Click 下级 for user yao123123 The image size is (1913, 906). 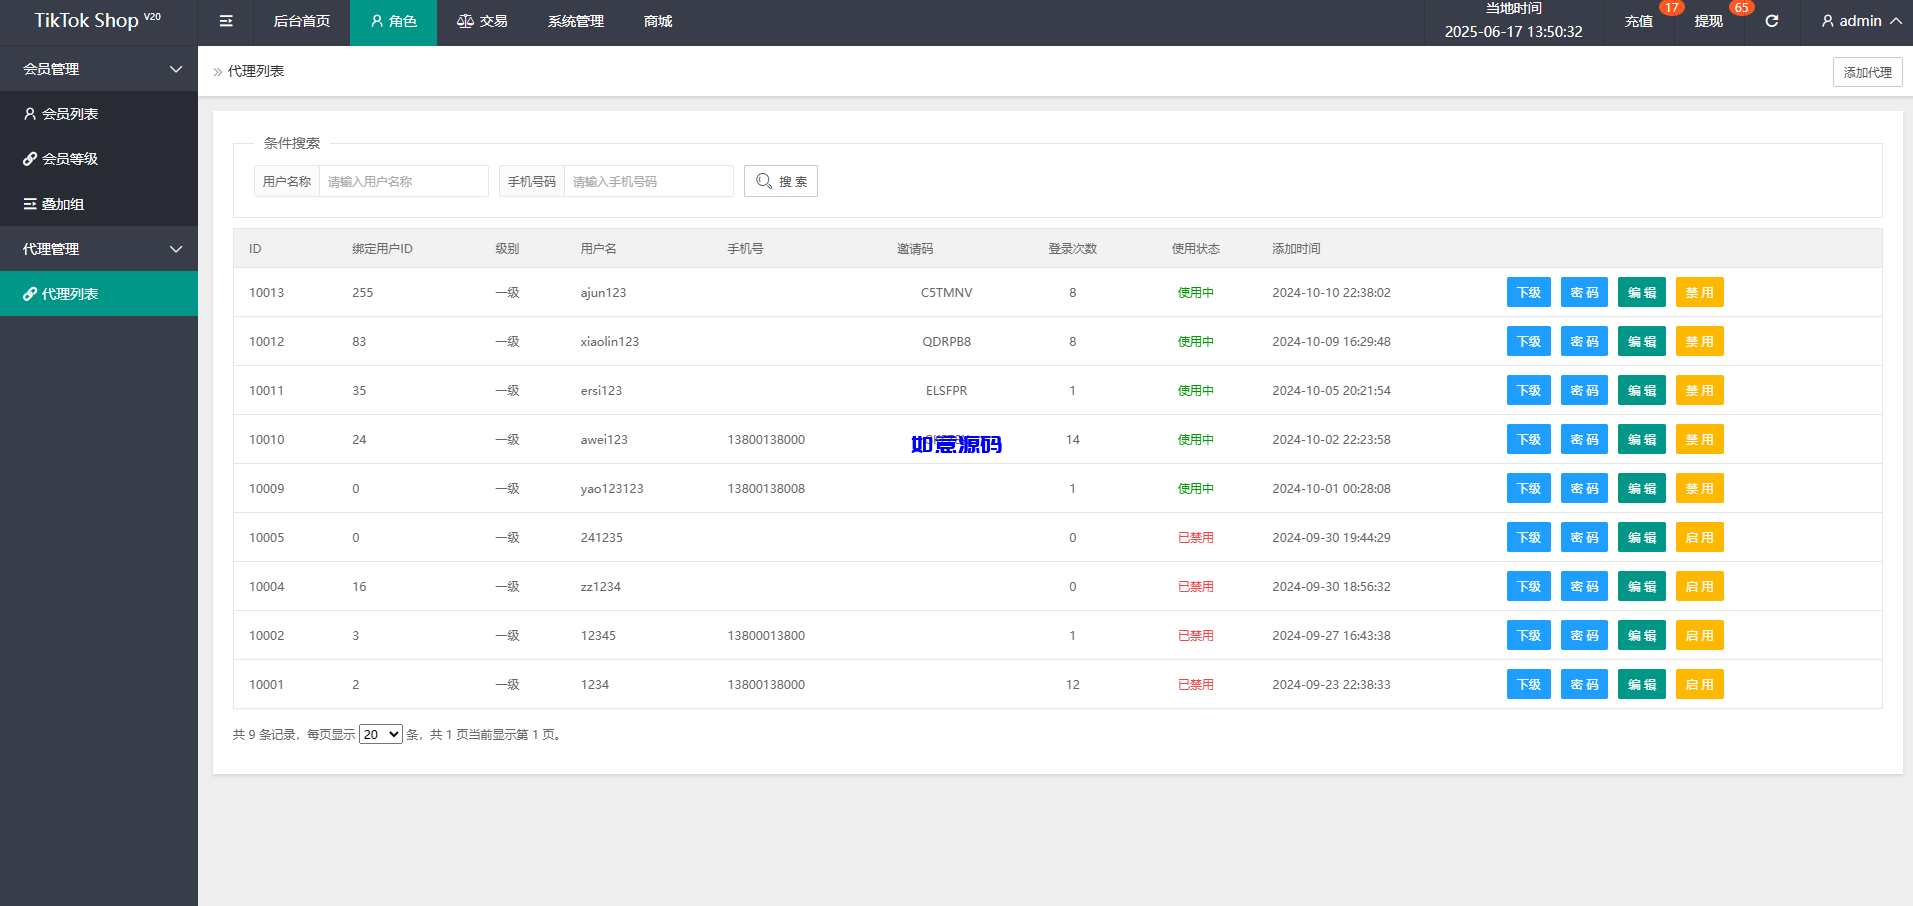point(1529,488)
